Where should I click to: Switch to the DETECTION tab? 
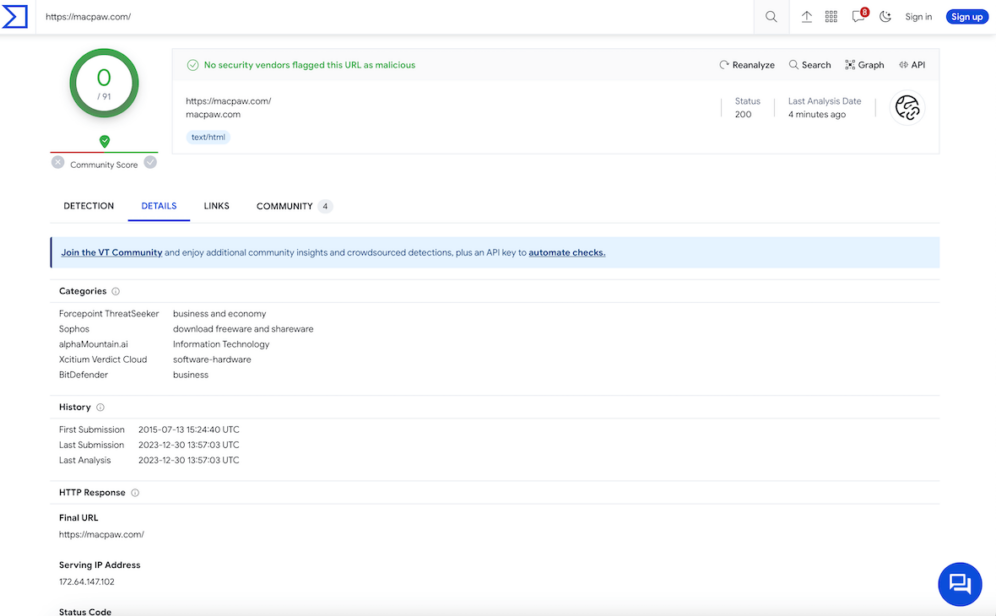coord(88,206)
